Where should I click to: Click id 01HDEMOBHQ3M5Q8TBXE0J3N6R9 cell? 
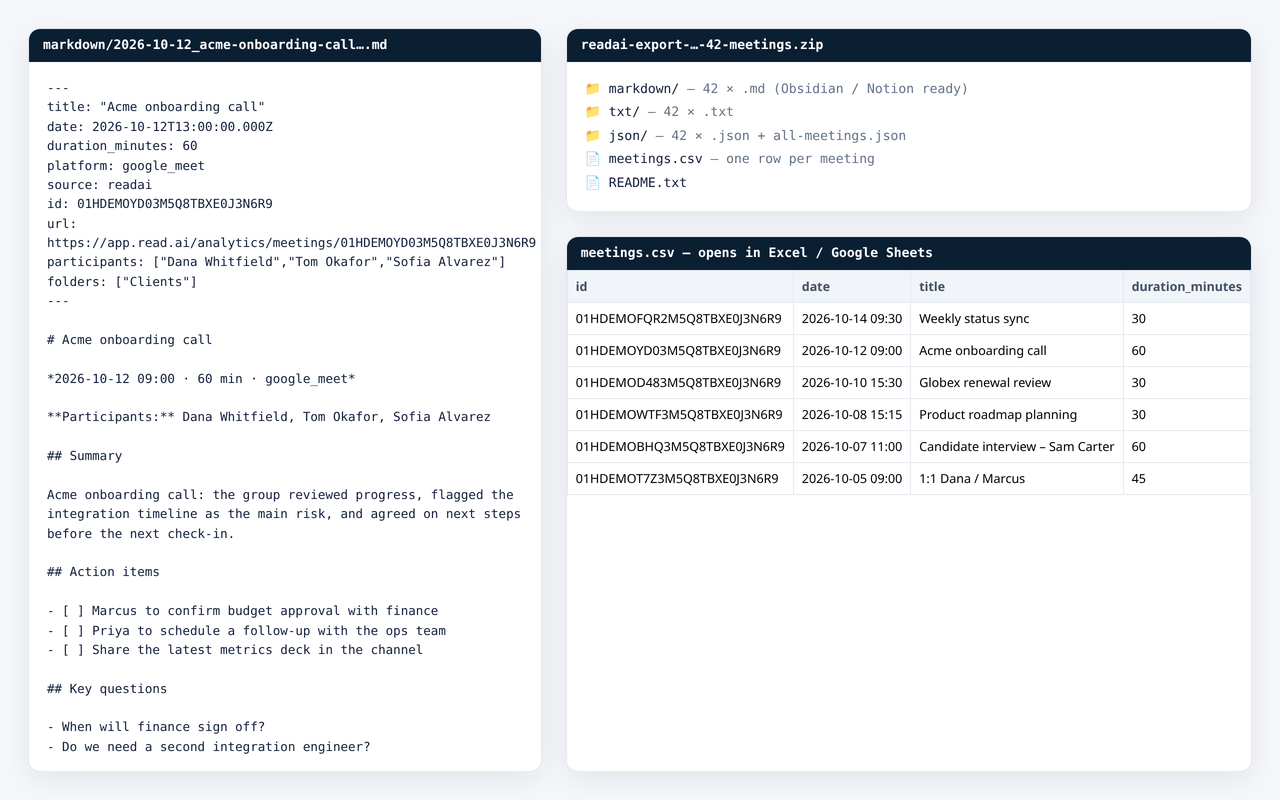click(680, 447)
